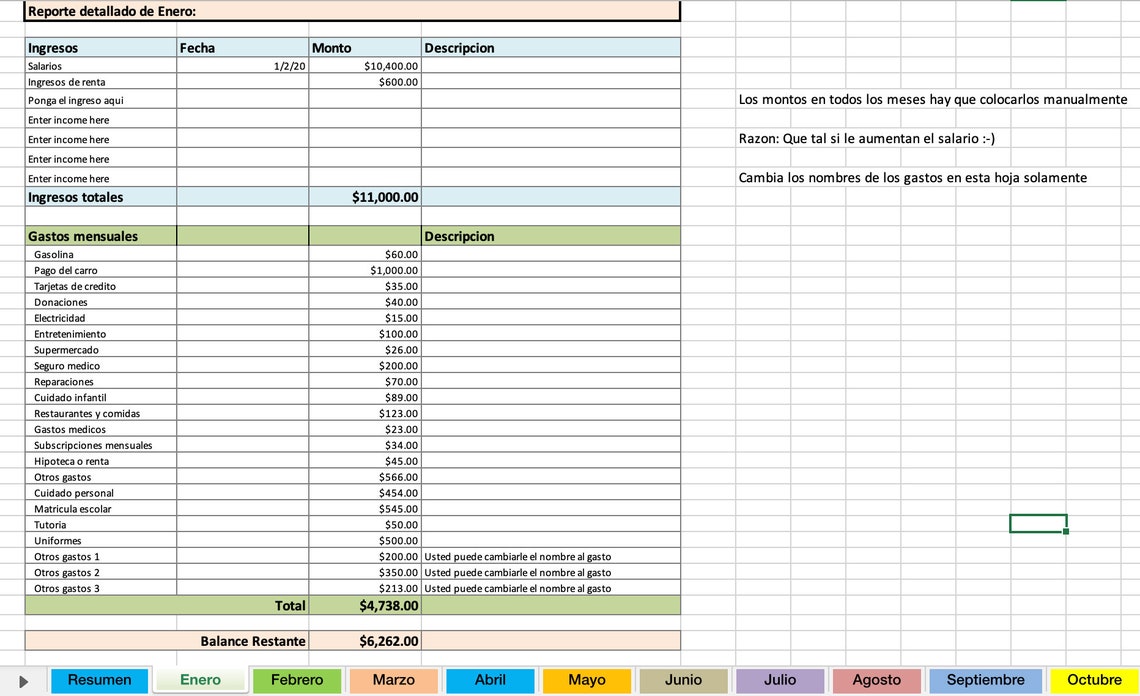The width and height of the screenshot is (1140, 696).
Task: Select the Mayo sheet tab
Action: (x=586, y=680)
